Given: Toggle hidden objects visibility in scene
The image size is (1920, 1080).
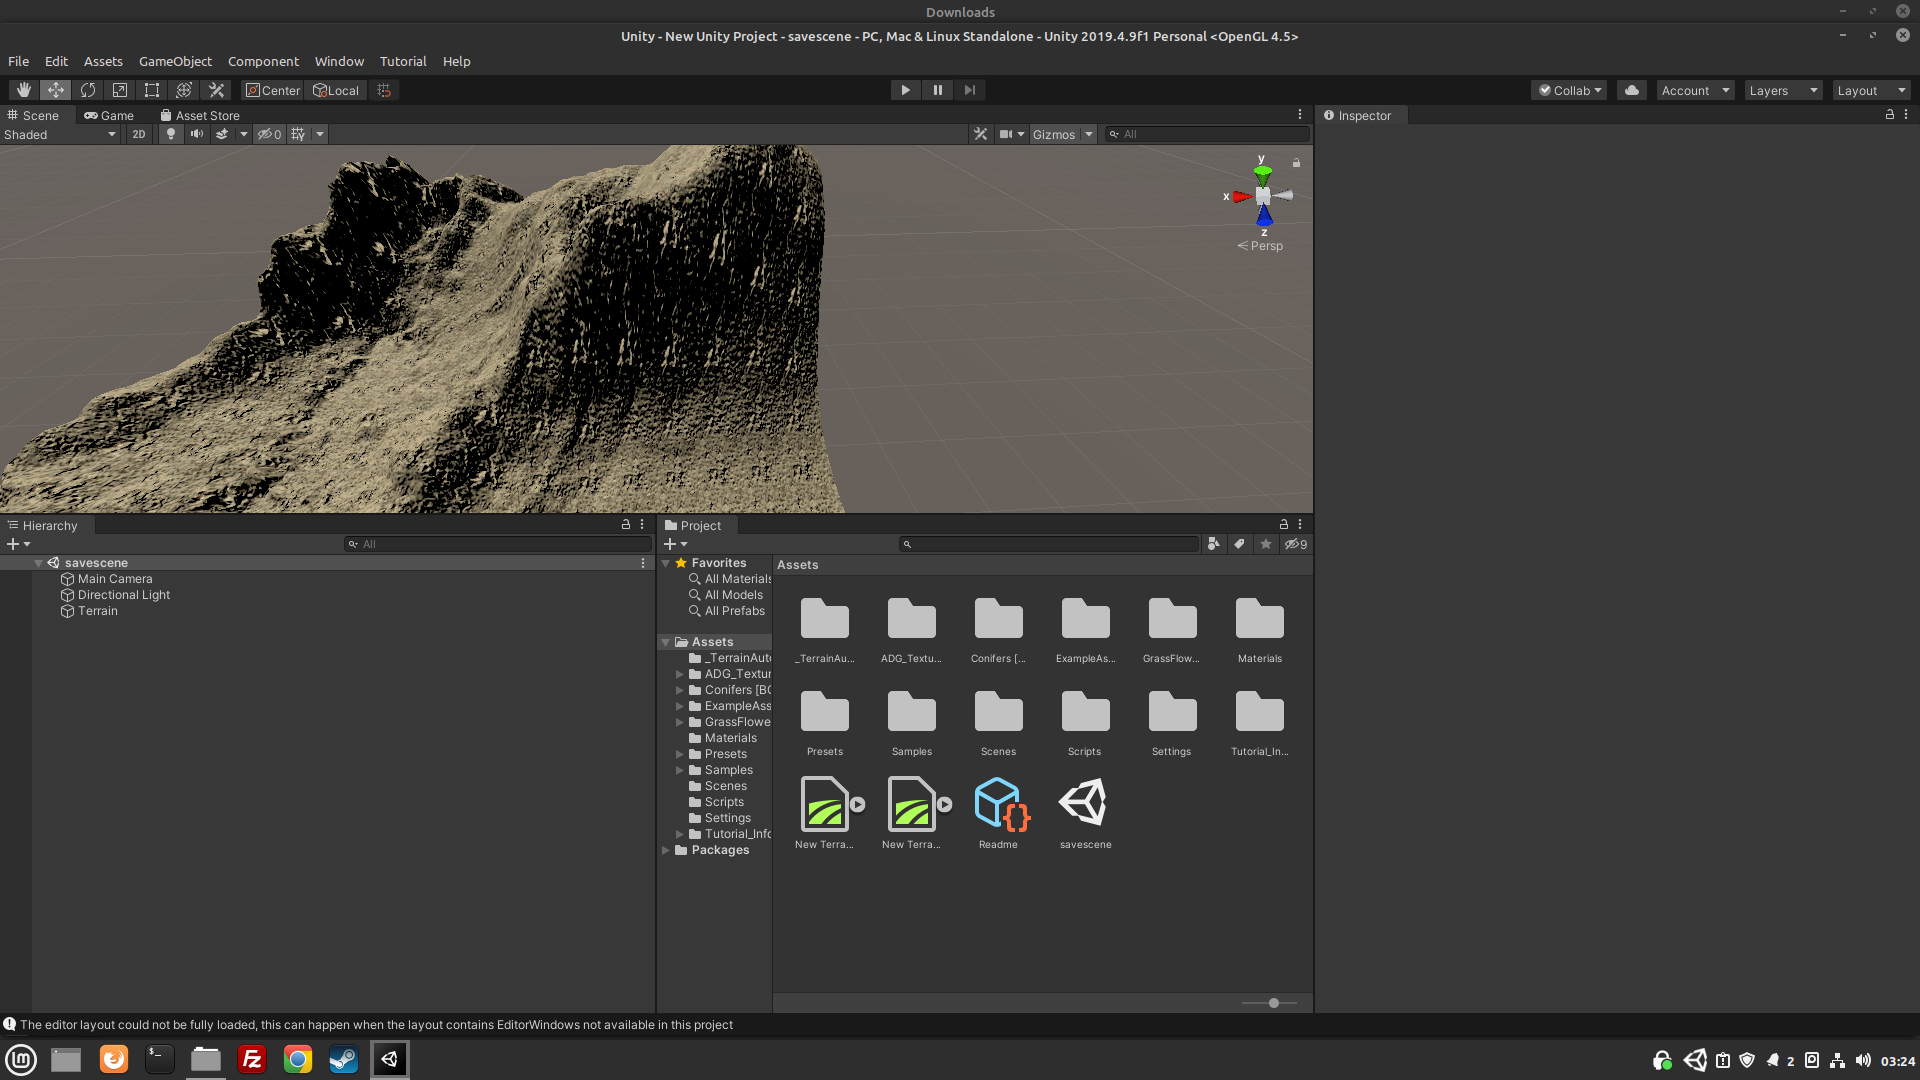Looking at the screenshot, I should click(x=269, y=134).
